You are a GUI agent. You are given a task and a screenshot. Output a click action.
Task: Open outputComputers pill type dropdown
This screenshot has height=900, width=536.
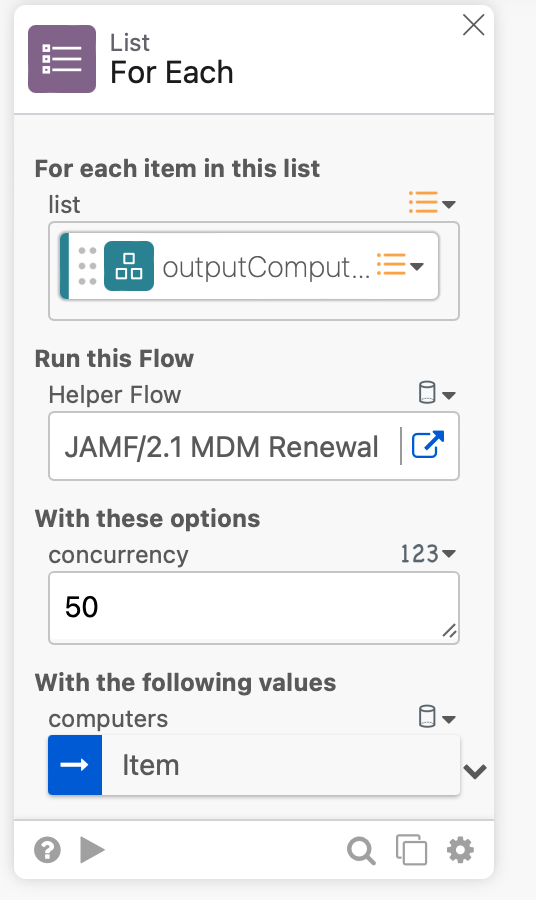[x=400, y=265]
